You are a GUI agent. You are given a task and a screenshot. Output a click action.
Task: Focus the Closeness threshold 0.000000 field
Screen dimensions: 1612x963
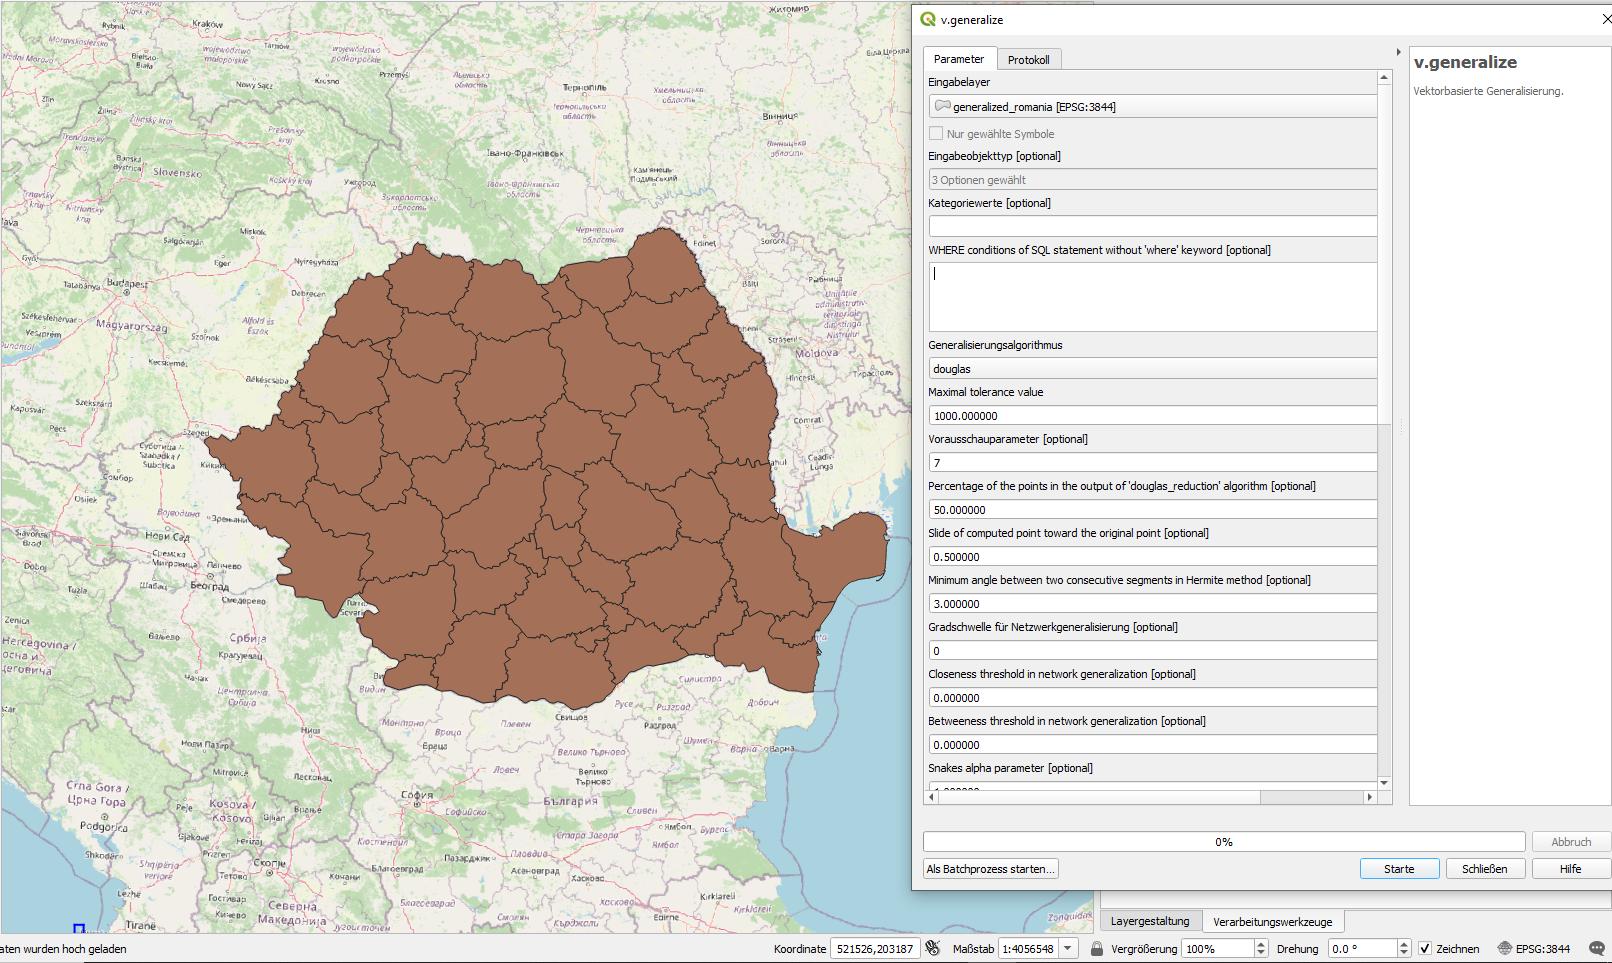1152,697
